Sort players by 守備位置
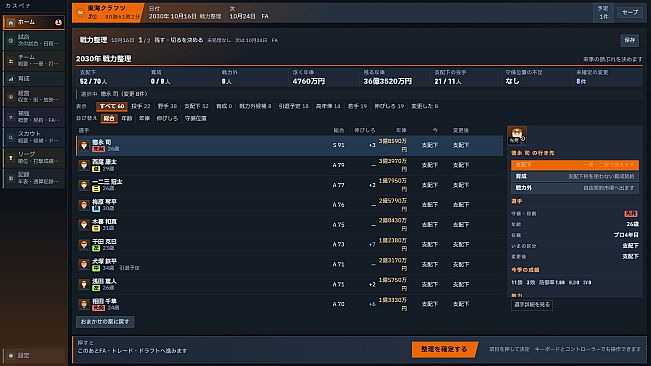Image resolution: width=651 pixels, height=366 pixels. coord(196,119)
